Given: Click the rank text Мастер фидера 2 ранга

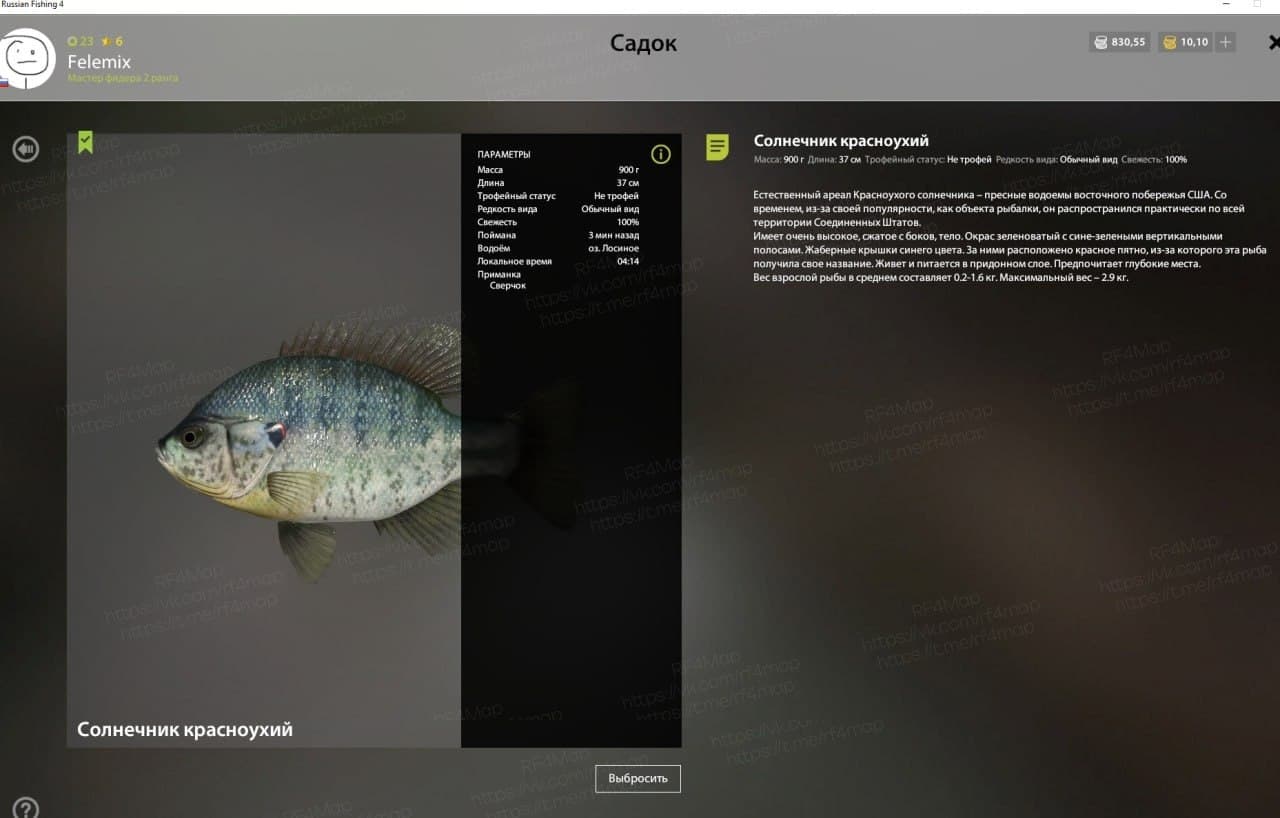Looking at the screenshot, I should coord(123,78).
